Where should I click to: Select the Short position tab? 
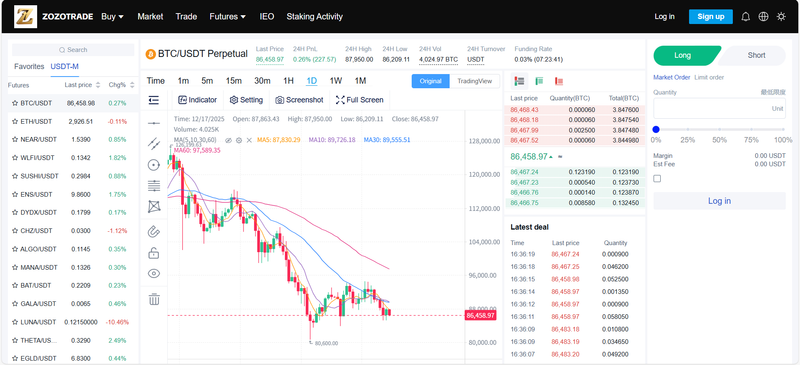point(755,56)
